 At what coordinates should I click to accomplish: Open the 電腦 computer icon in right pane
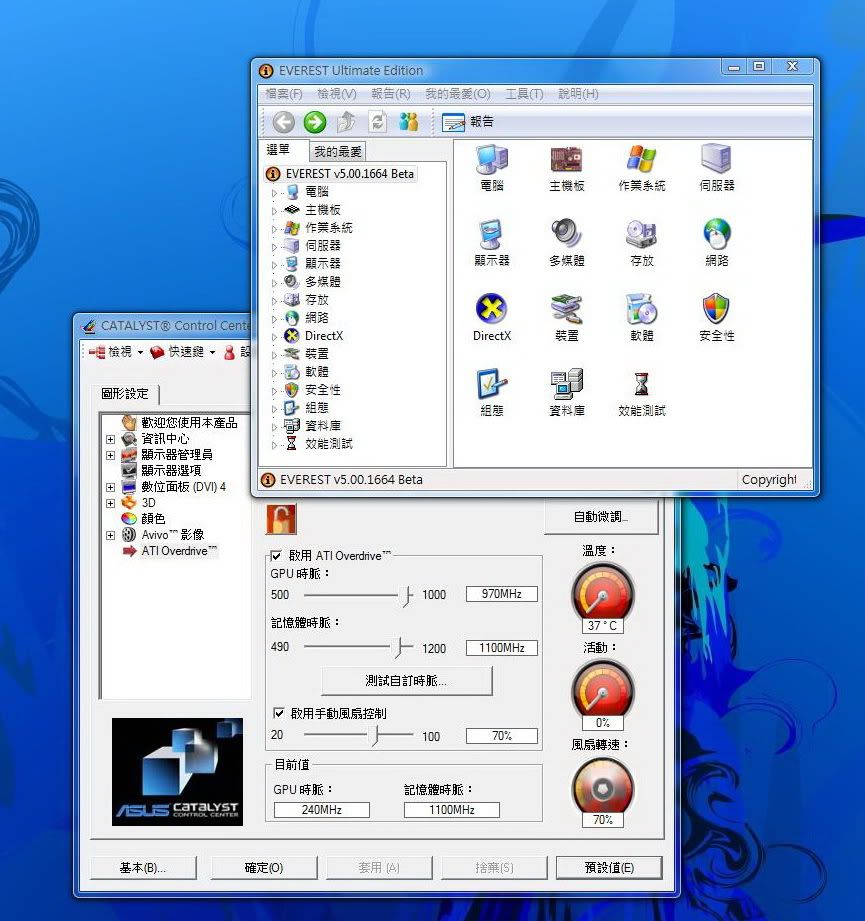pos(492,168)
